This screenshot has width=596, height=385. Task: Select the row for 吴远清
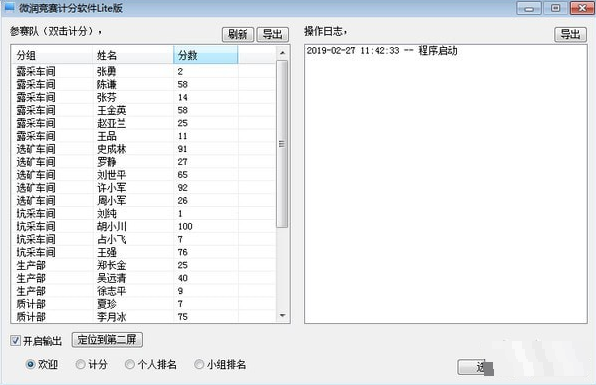click(143, 278)
